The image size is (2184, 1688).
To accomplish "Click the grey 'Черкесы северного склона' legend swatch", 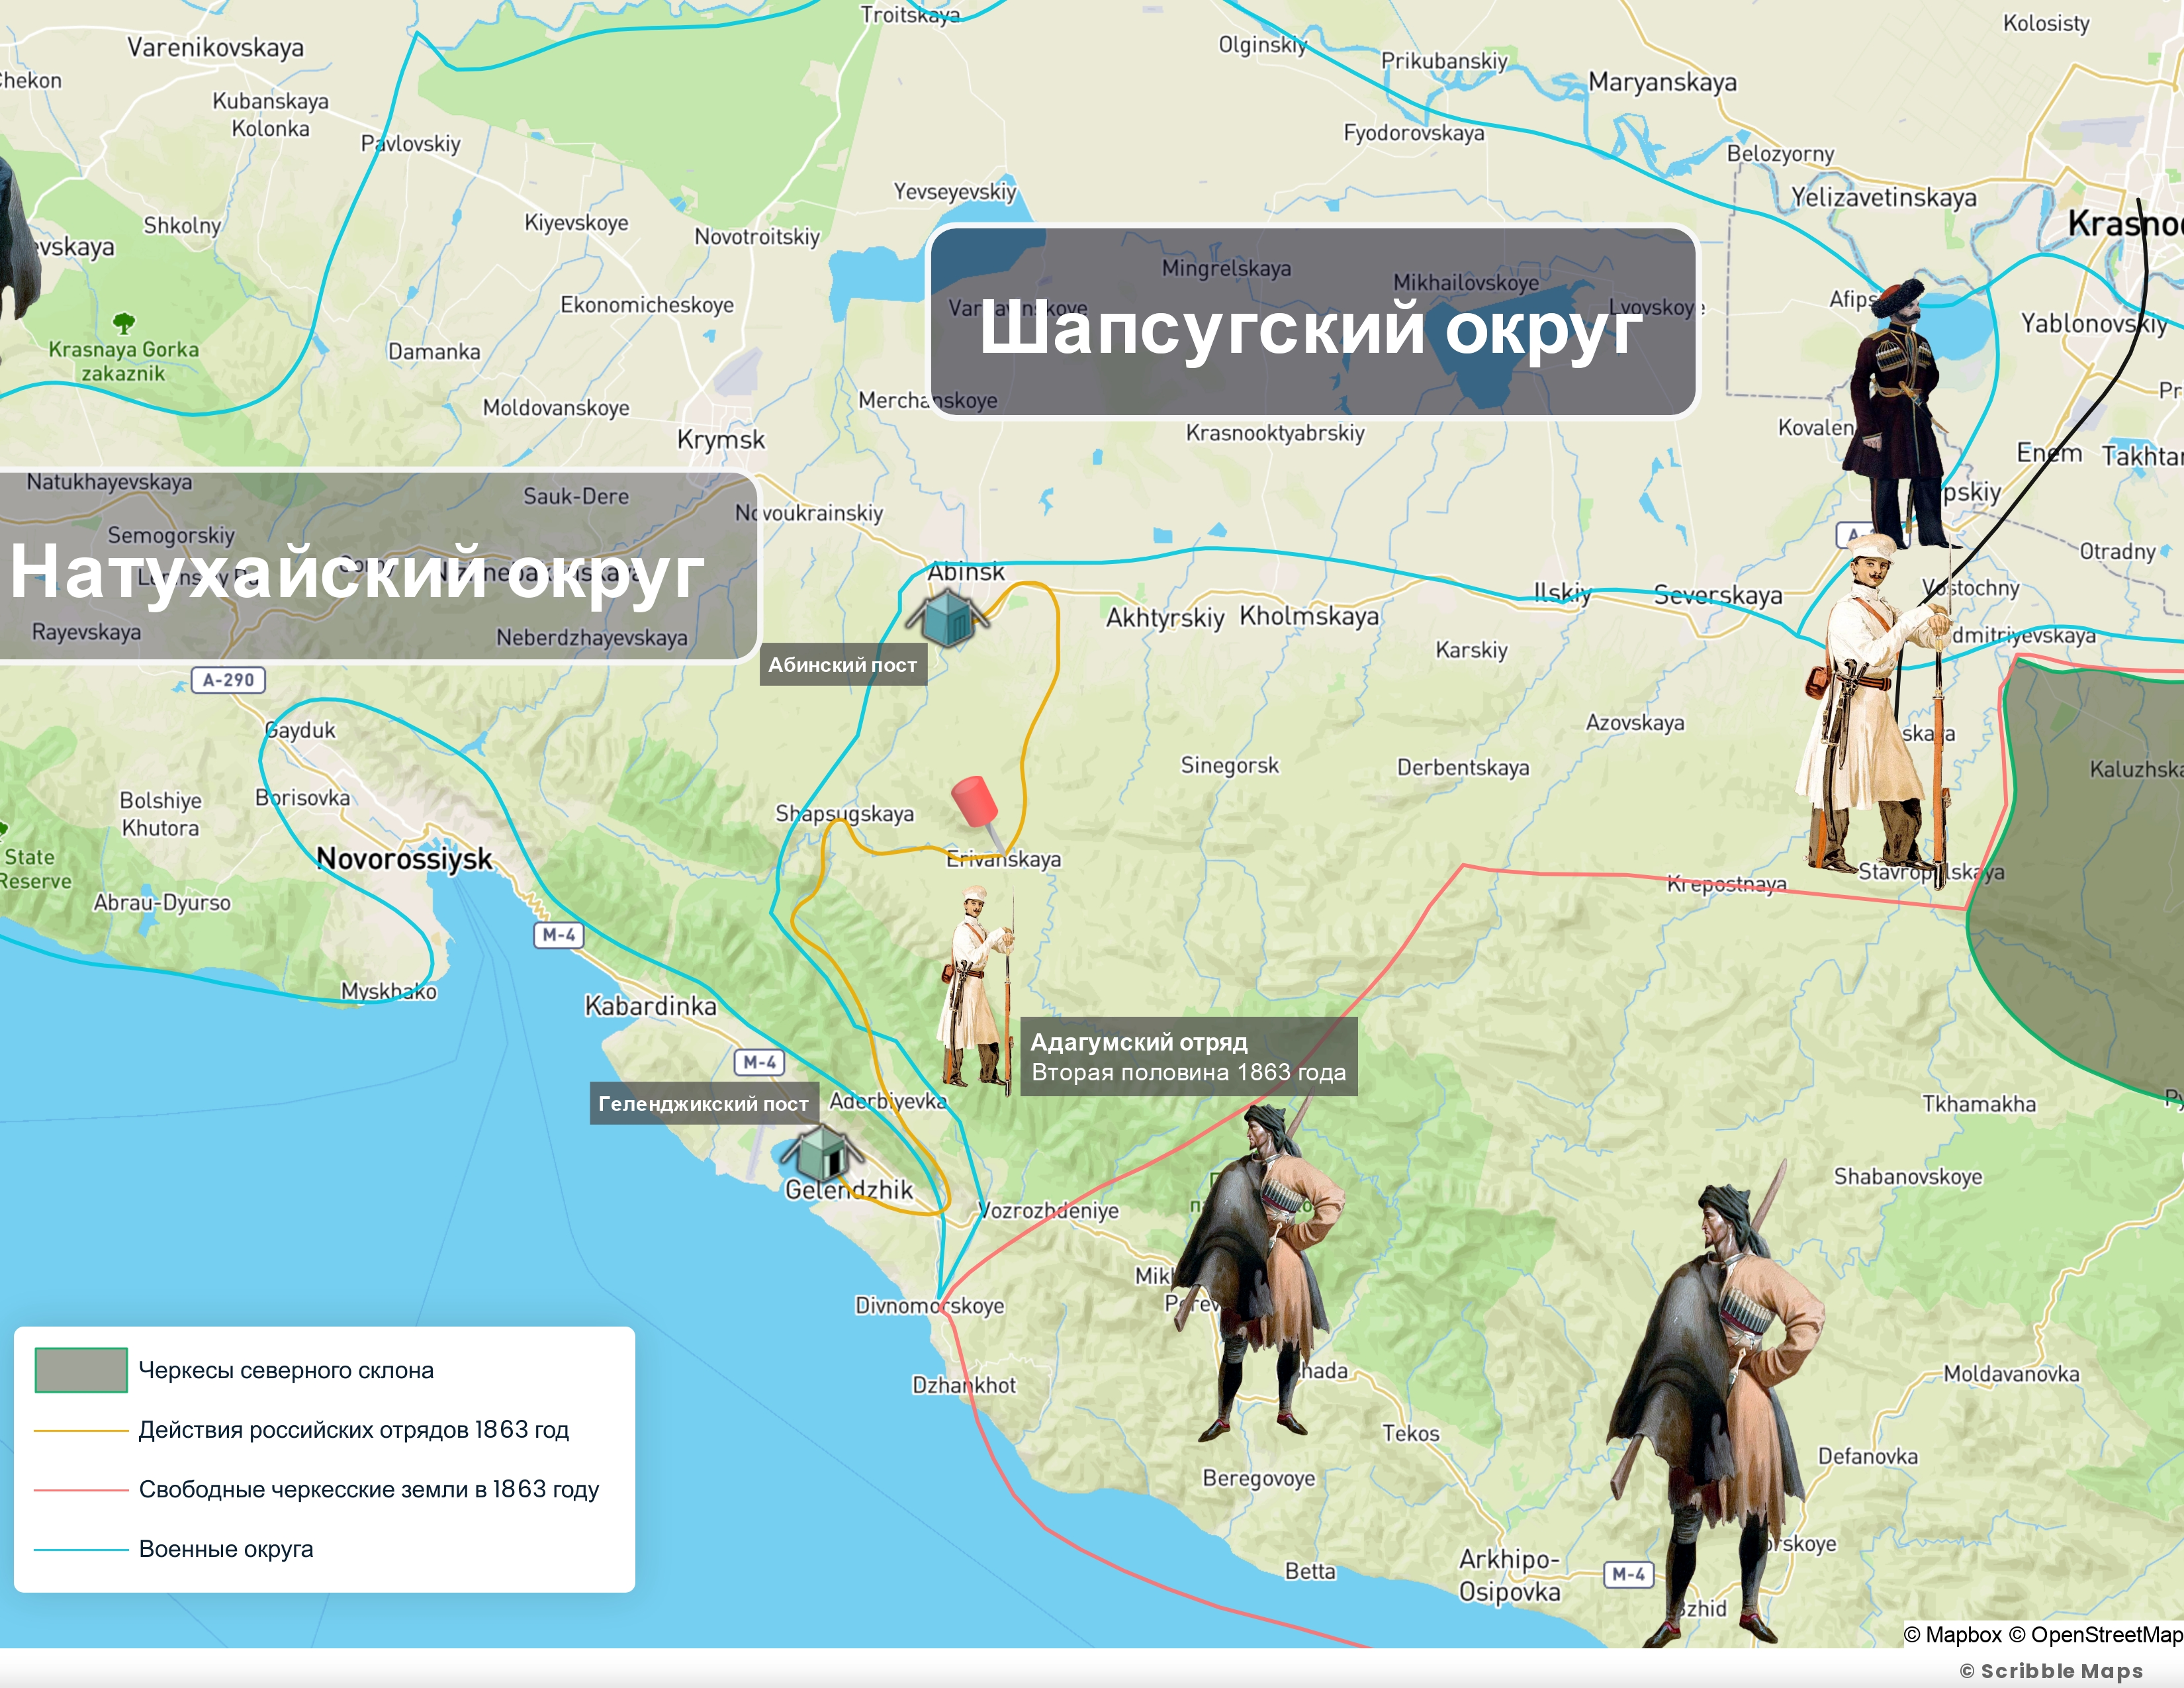I will pos(81,1370).
